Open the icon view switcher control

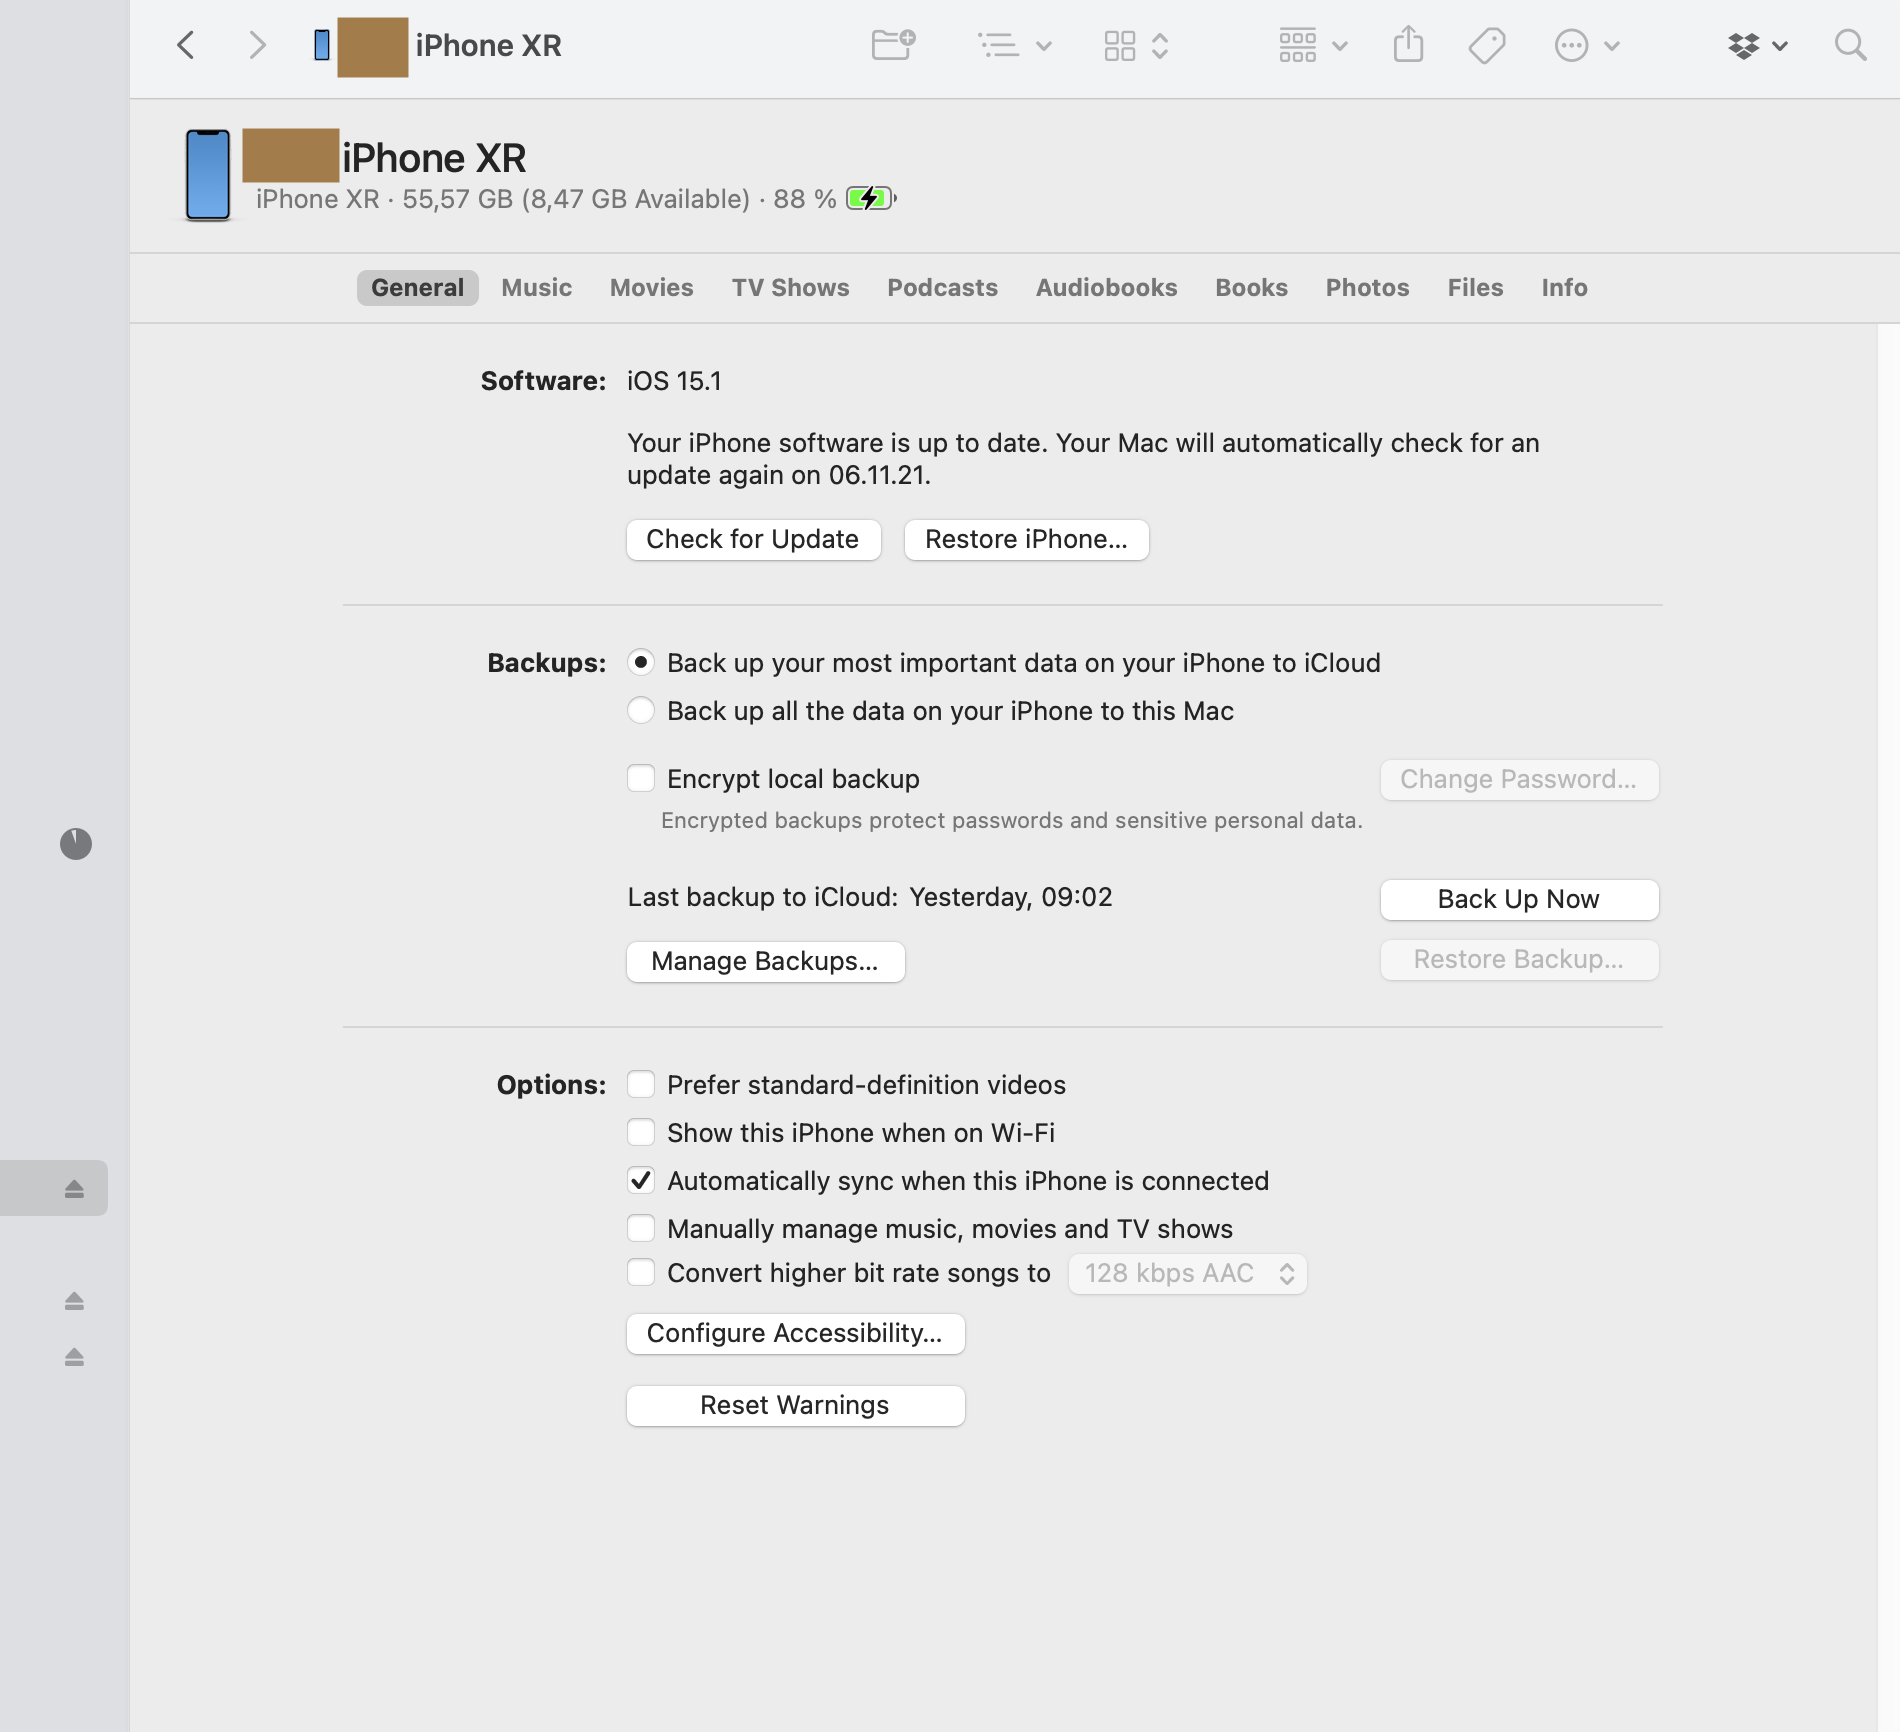point(1136,45)
